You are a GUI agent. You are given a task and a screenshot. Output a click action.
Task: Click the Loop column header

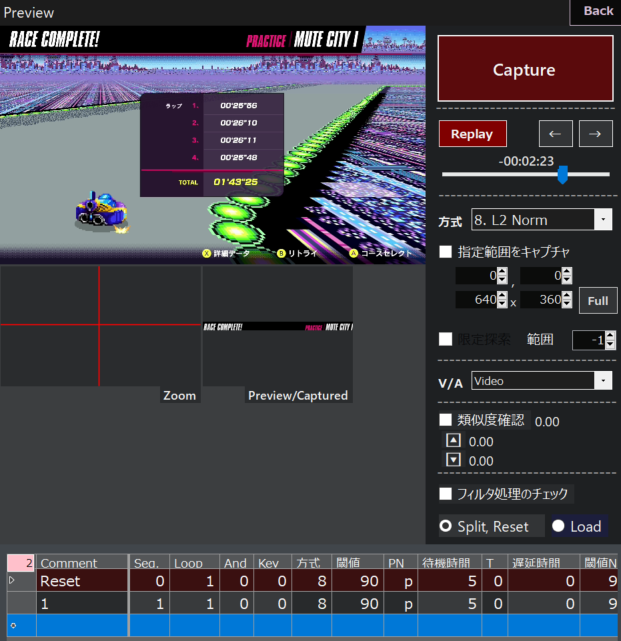point(195,563)
